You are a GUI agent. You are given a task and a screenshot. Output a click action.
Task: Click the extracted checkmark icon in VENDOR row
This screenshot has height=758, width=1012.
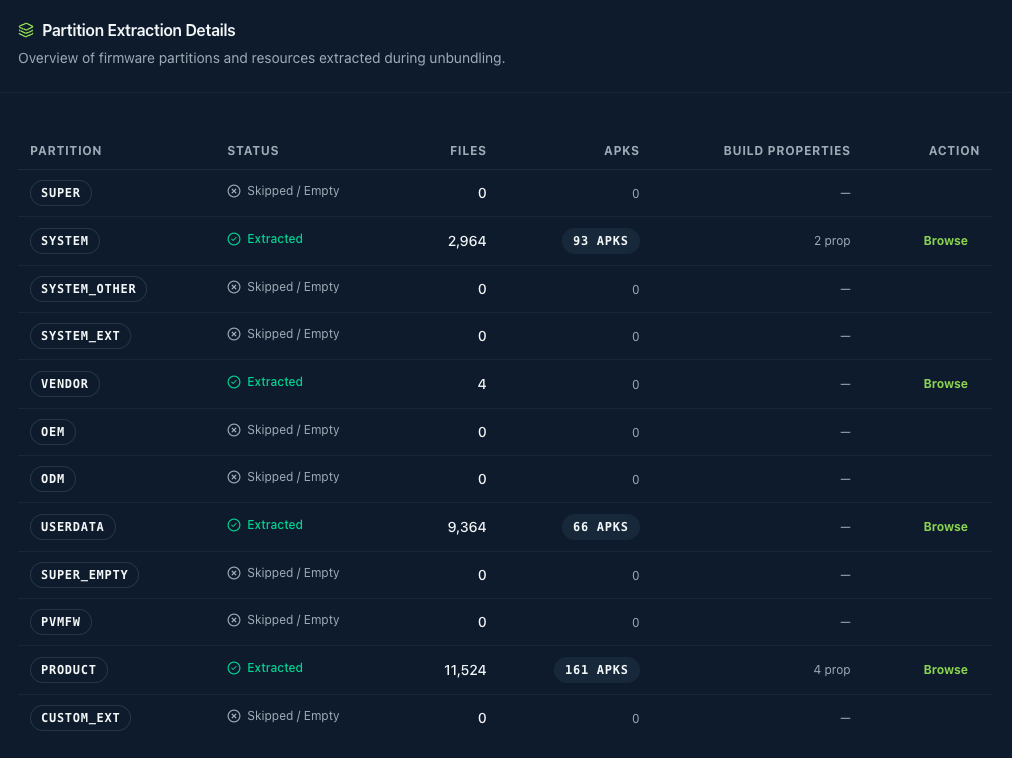[234, 382]
